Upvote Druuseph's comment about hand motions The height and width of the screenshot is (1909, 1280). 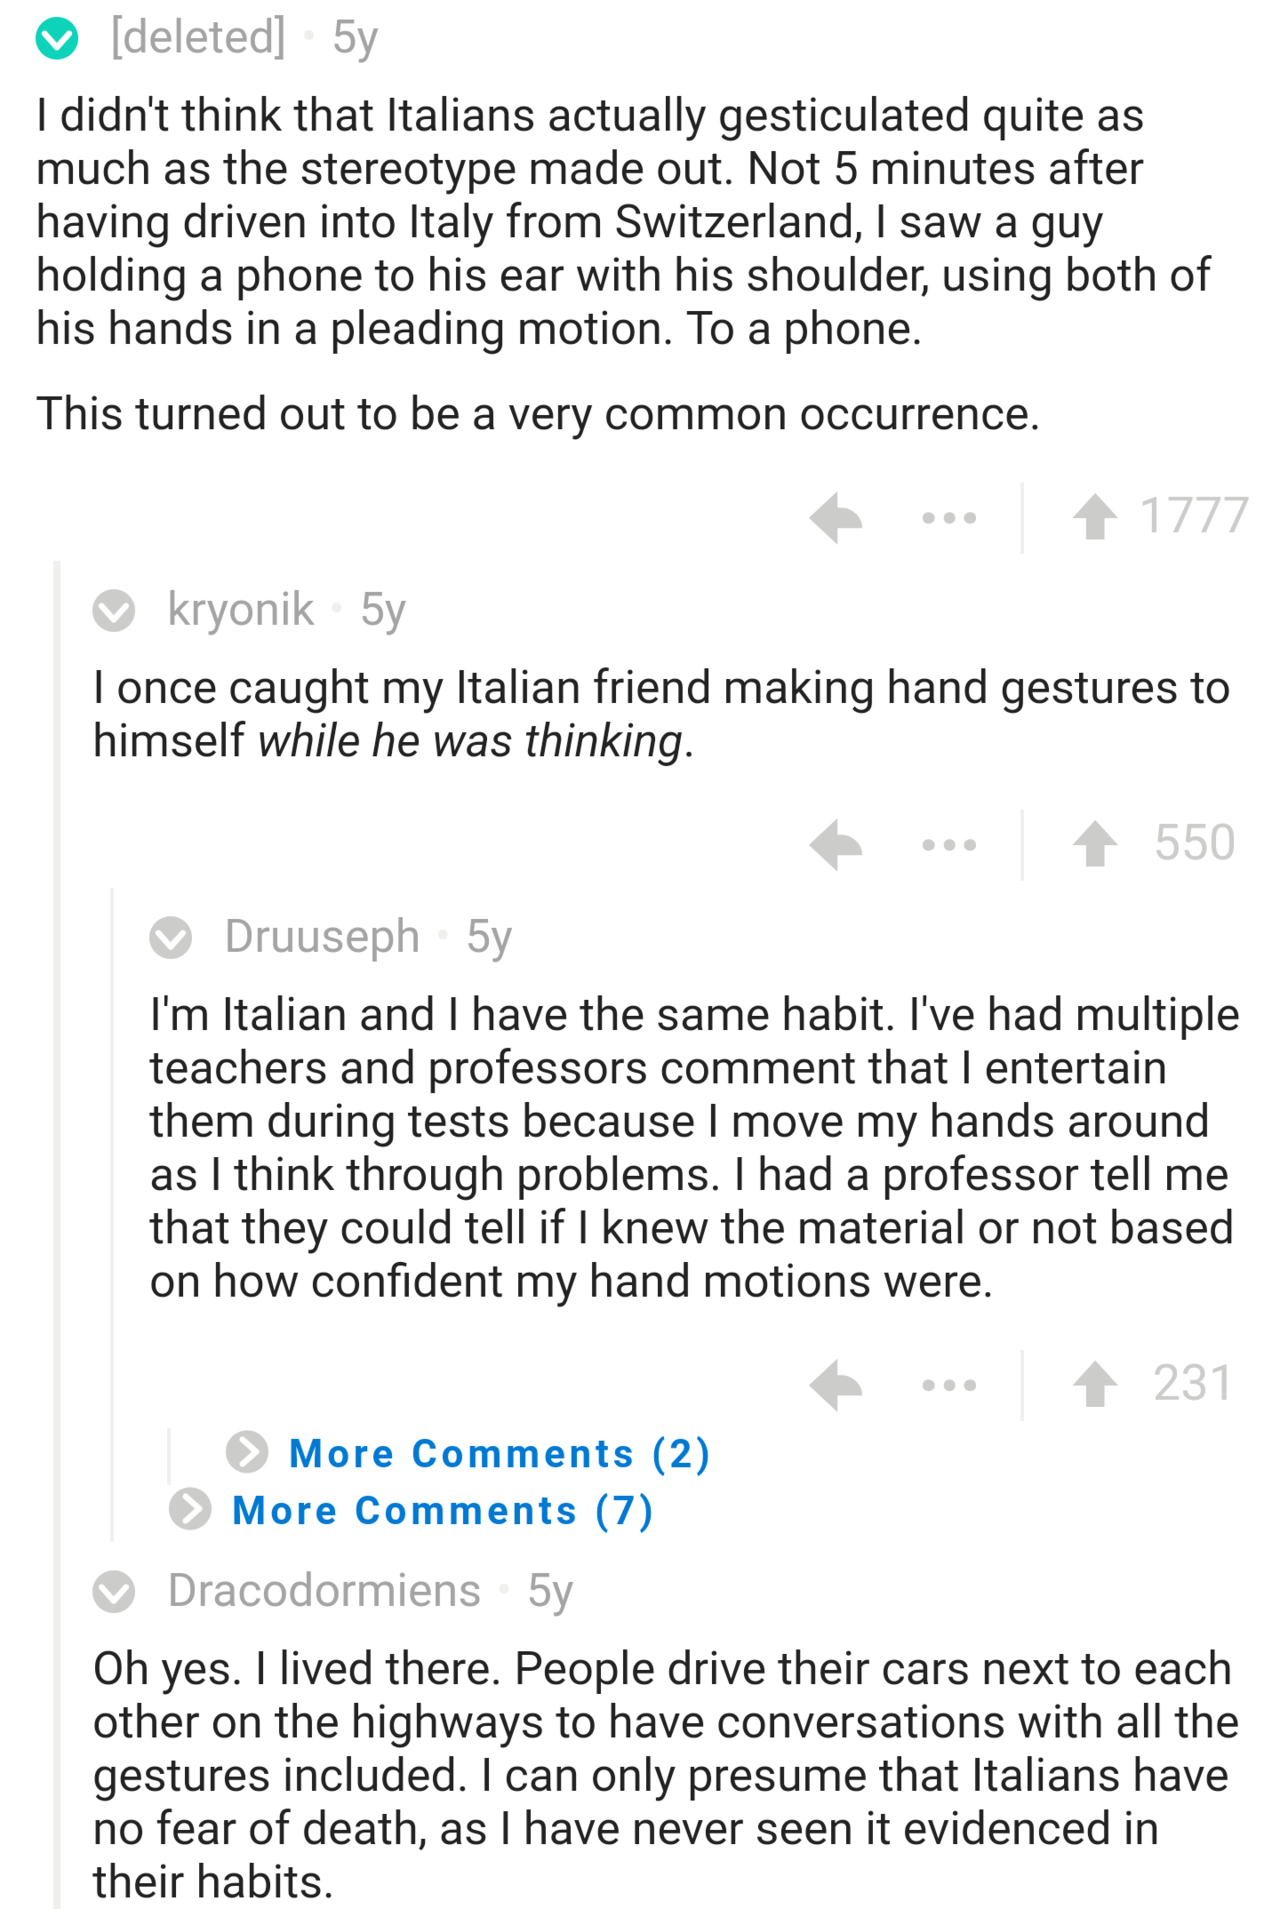click(x=1095, y=1385)
